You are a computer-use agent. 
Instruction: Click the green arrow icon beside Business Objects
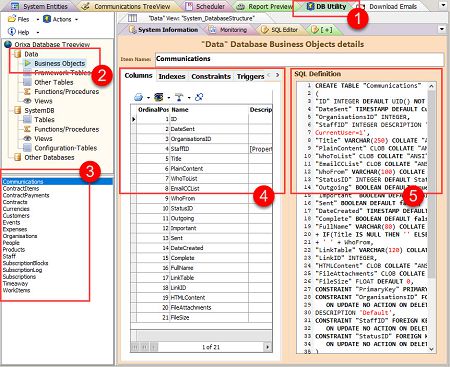point(28,63)
